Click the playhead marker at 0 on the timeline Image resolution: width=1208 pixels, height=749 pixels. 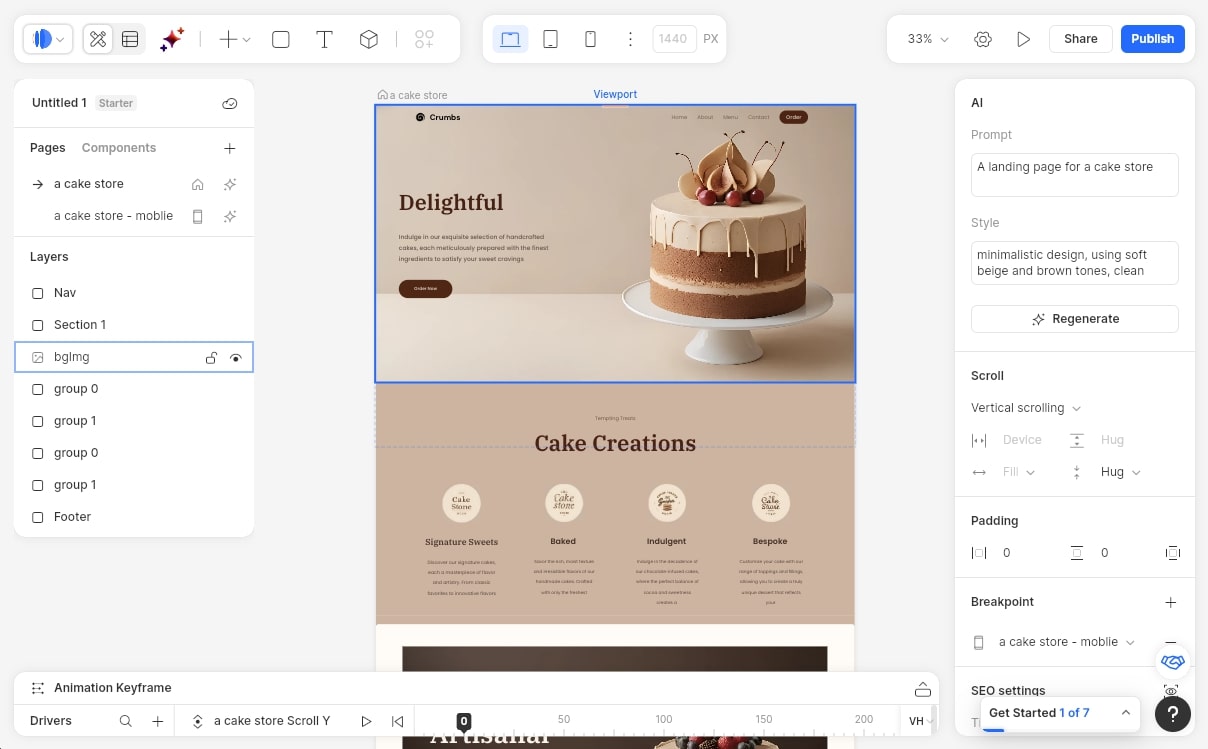[x=463, y=720]
